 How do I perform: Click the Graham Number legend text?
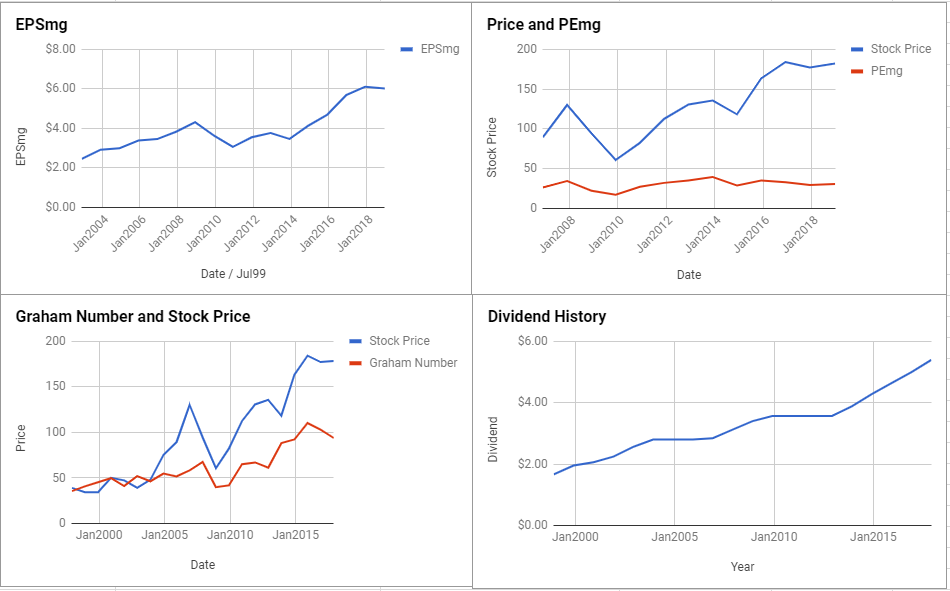point(413,363)
